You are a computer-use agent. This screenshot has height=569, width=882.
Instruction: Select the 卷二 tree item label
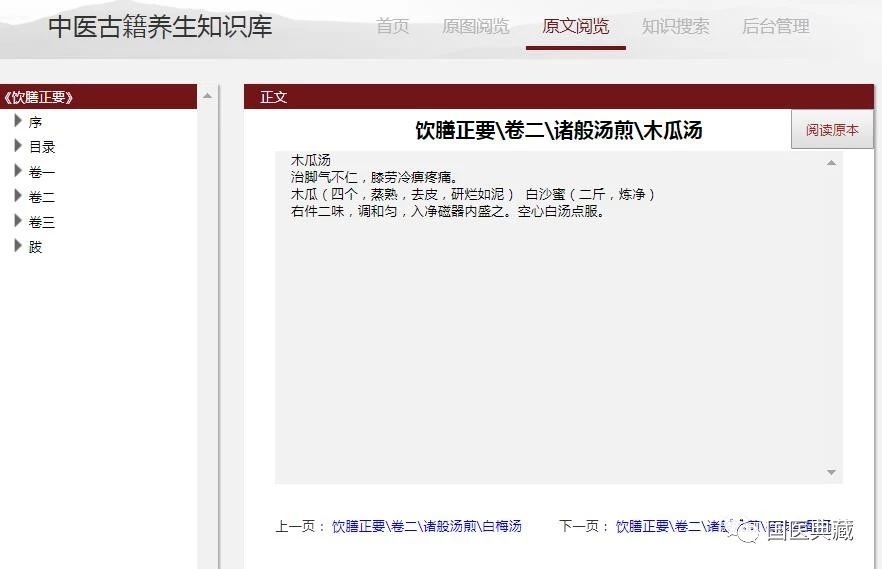click(x=42, y=197)
